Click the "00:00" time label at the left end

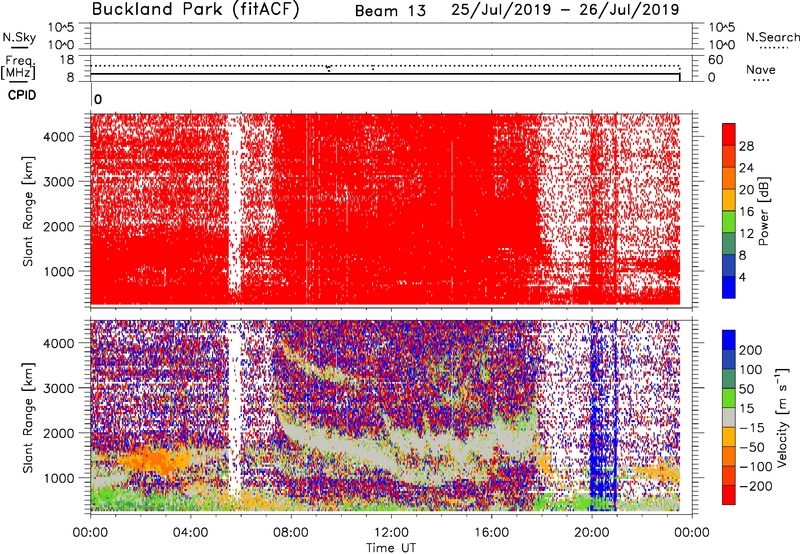[x=91, y=533]
